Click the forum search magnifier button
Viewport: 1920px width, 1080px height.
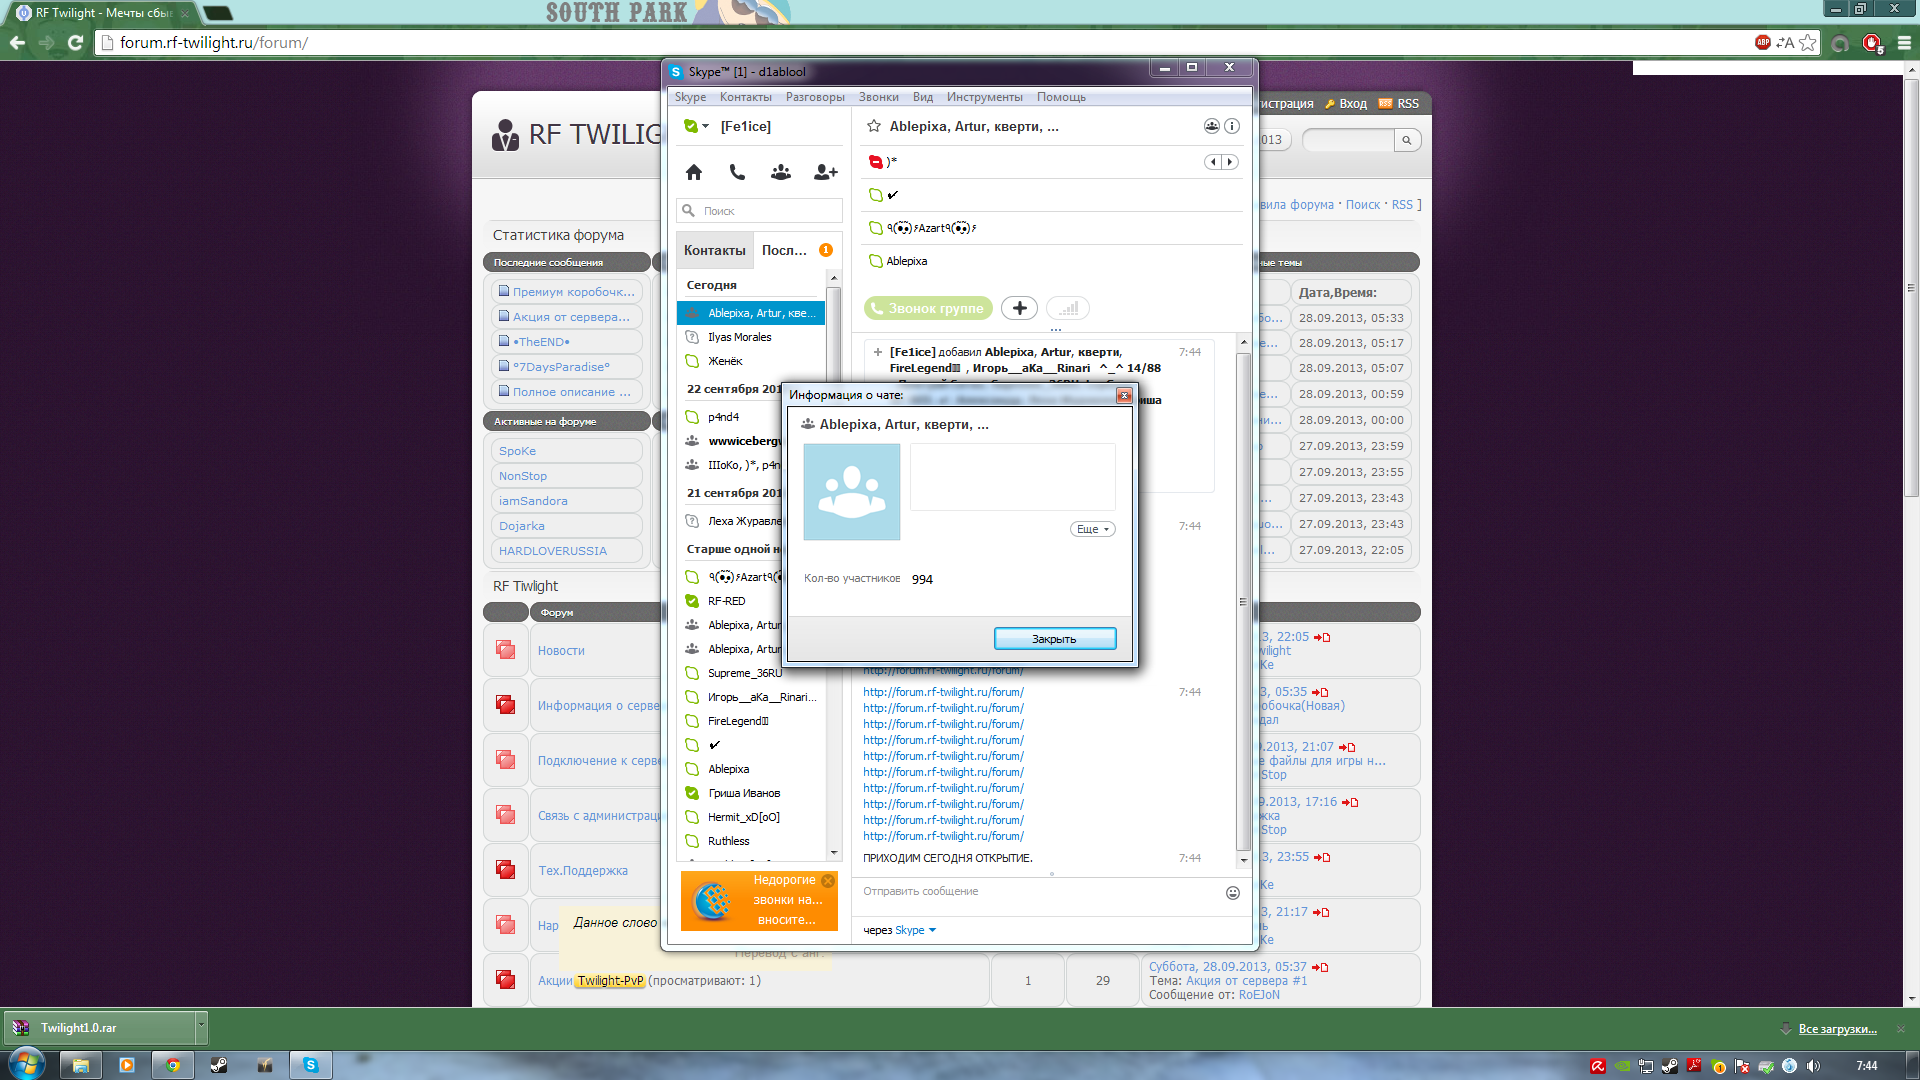[x=1407, y=140]
